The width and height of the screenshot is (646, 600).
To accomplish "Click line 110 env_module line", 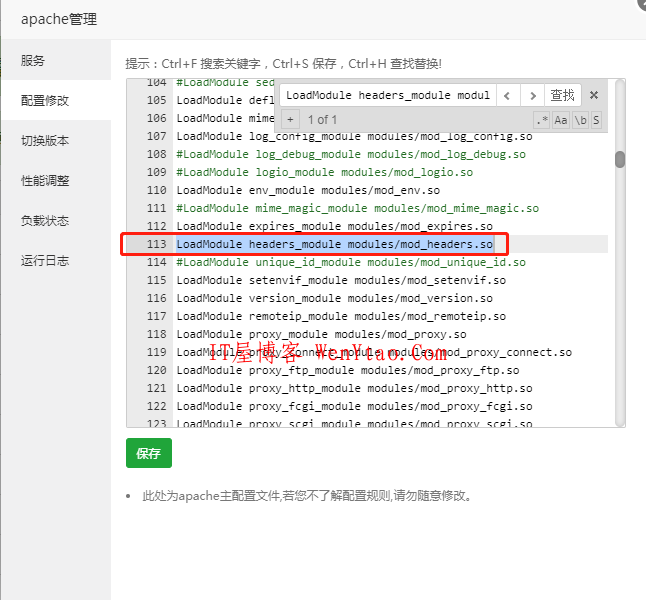I will tap(308, 190).
